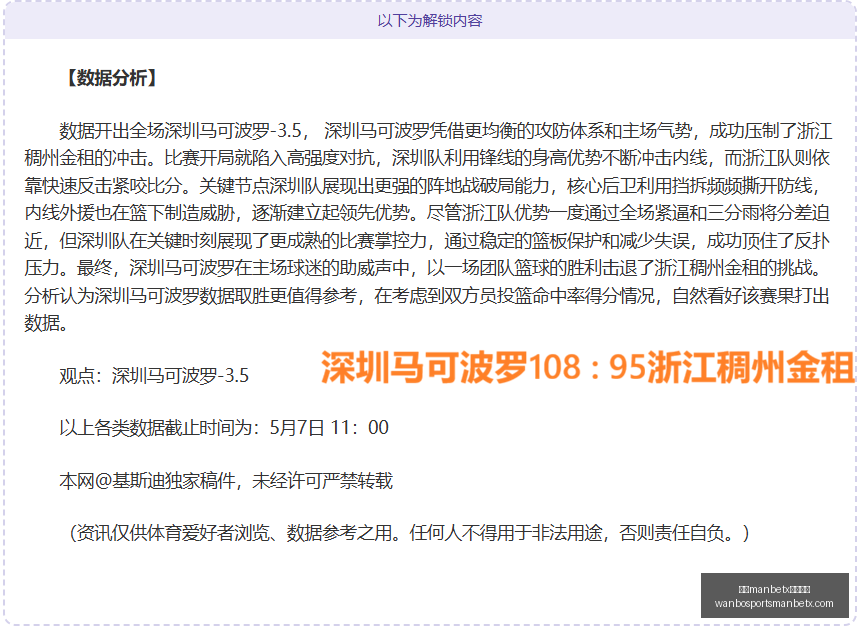Click the '以下为解锁内容' header text
This screenshot has height=629, width=860.
429,21
